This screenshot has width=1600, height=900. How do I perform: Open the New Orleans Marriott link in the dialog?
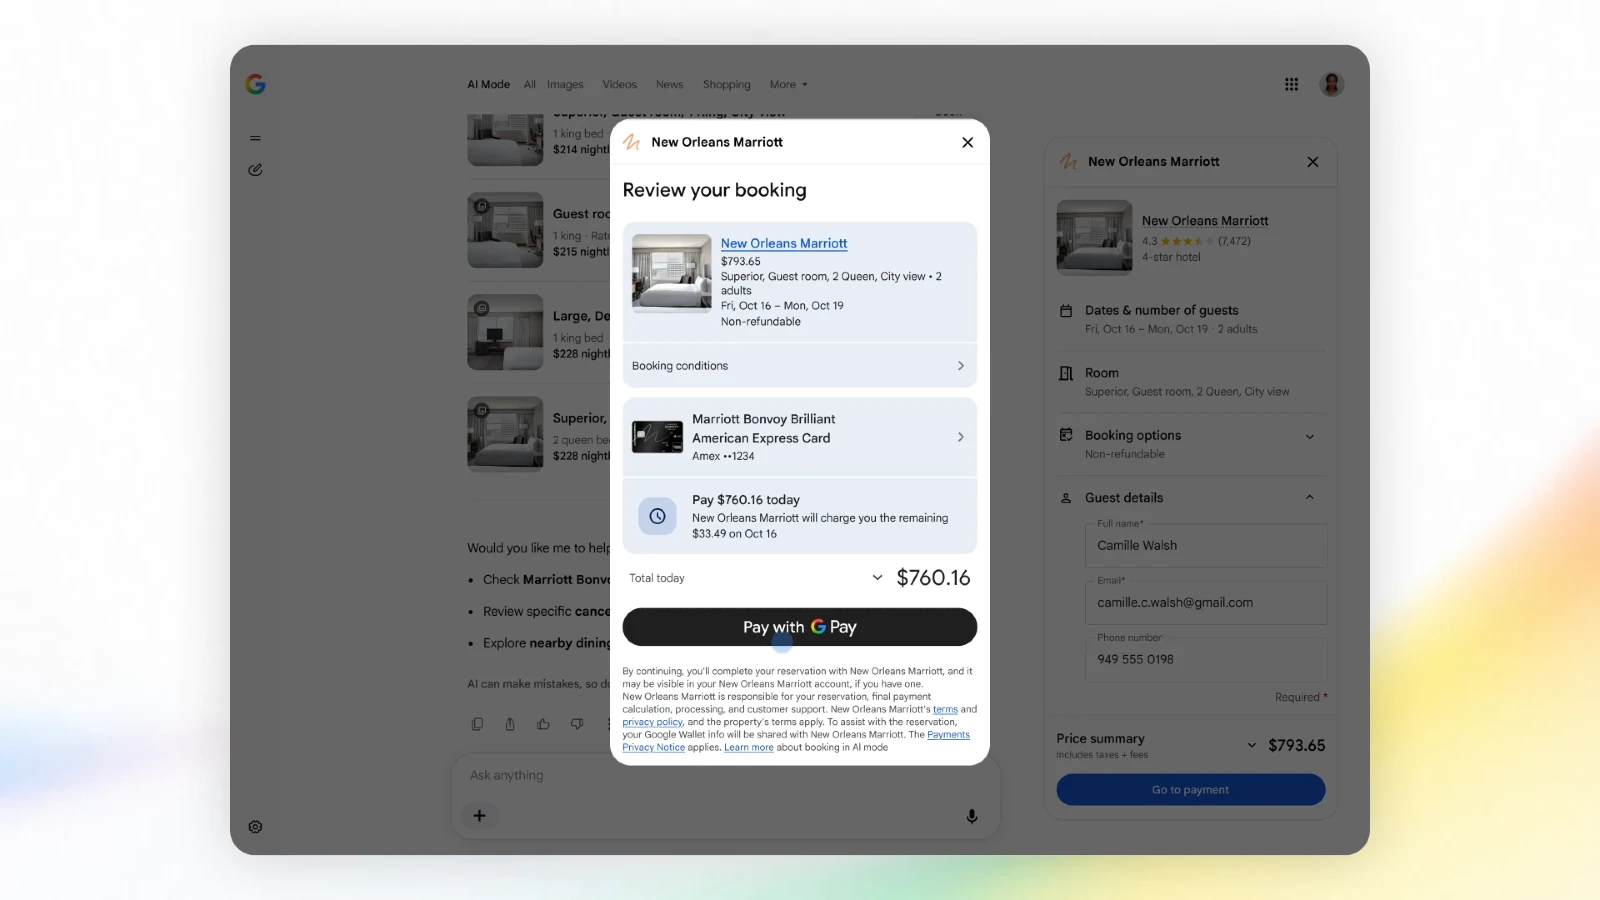(784, 244)
